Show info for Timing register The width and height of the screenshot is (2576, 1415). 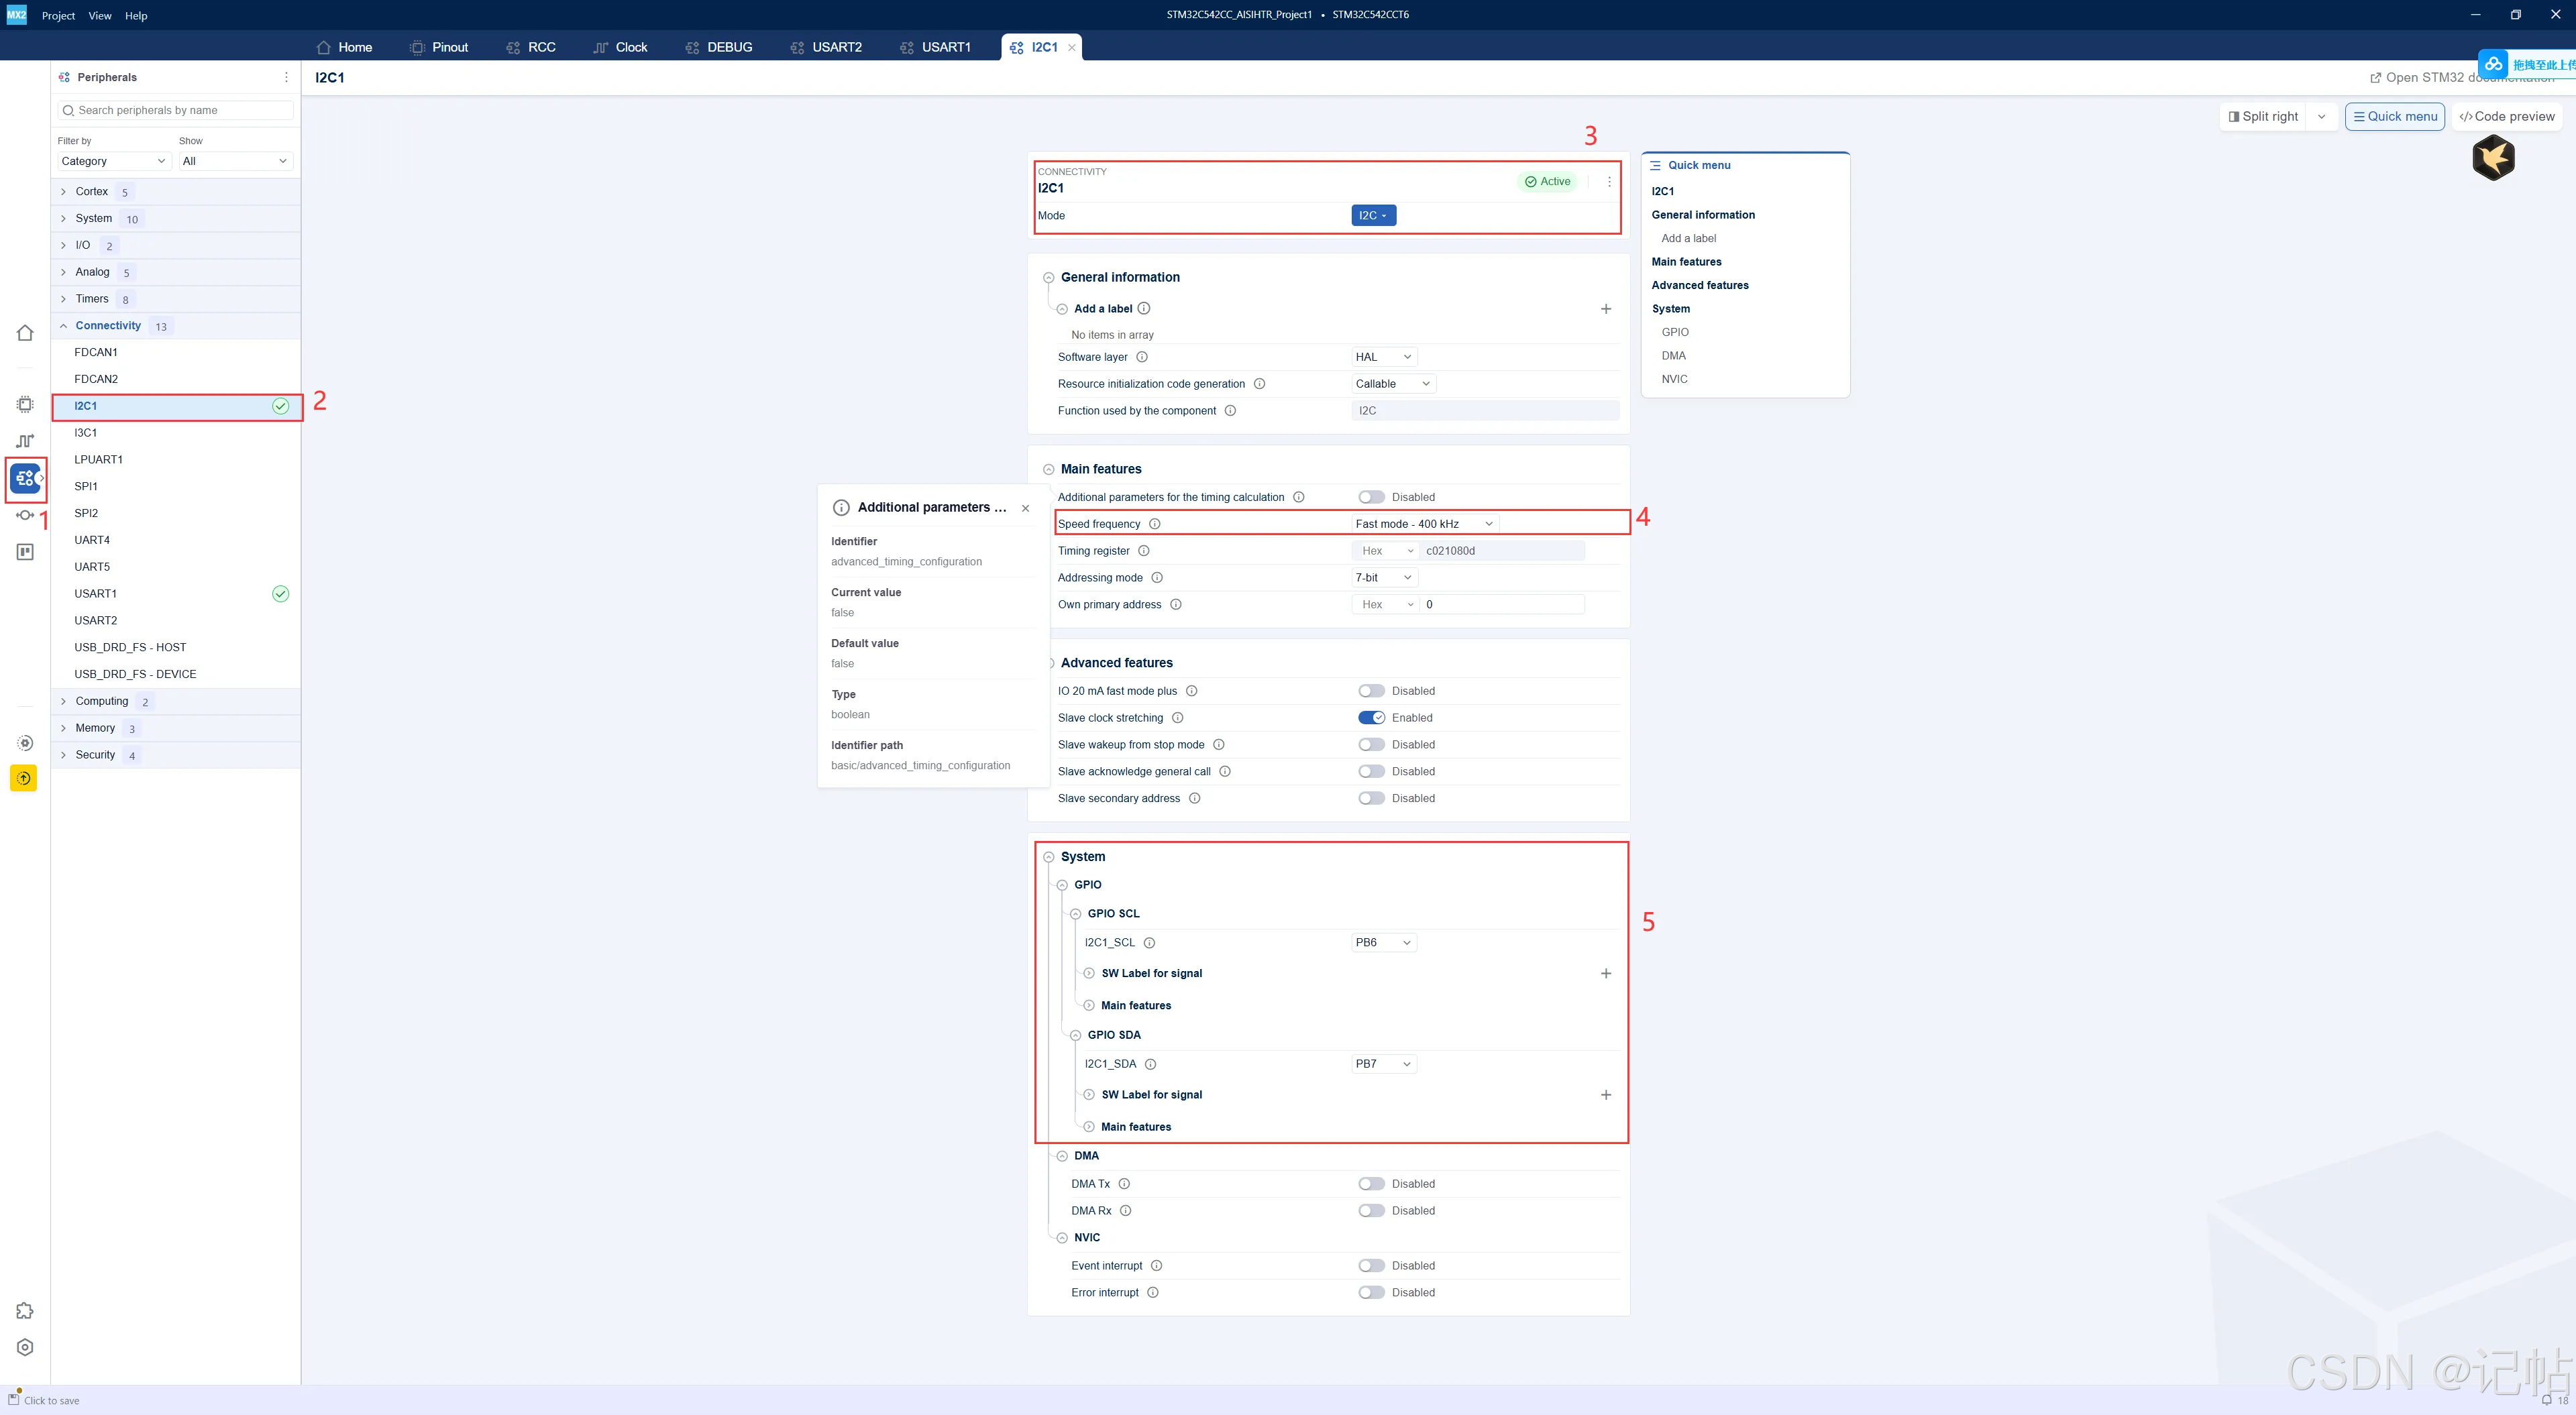1144,551
